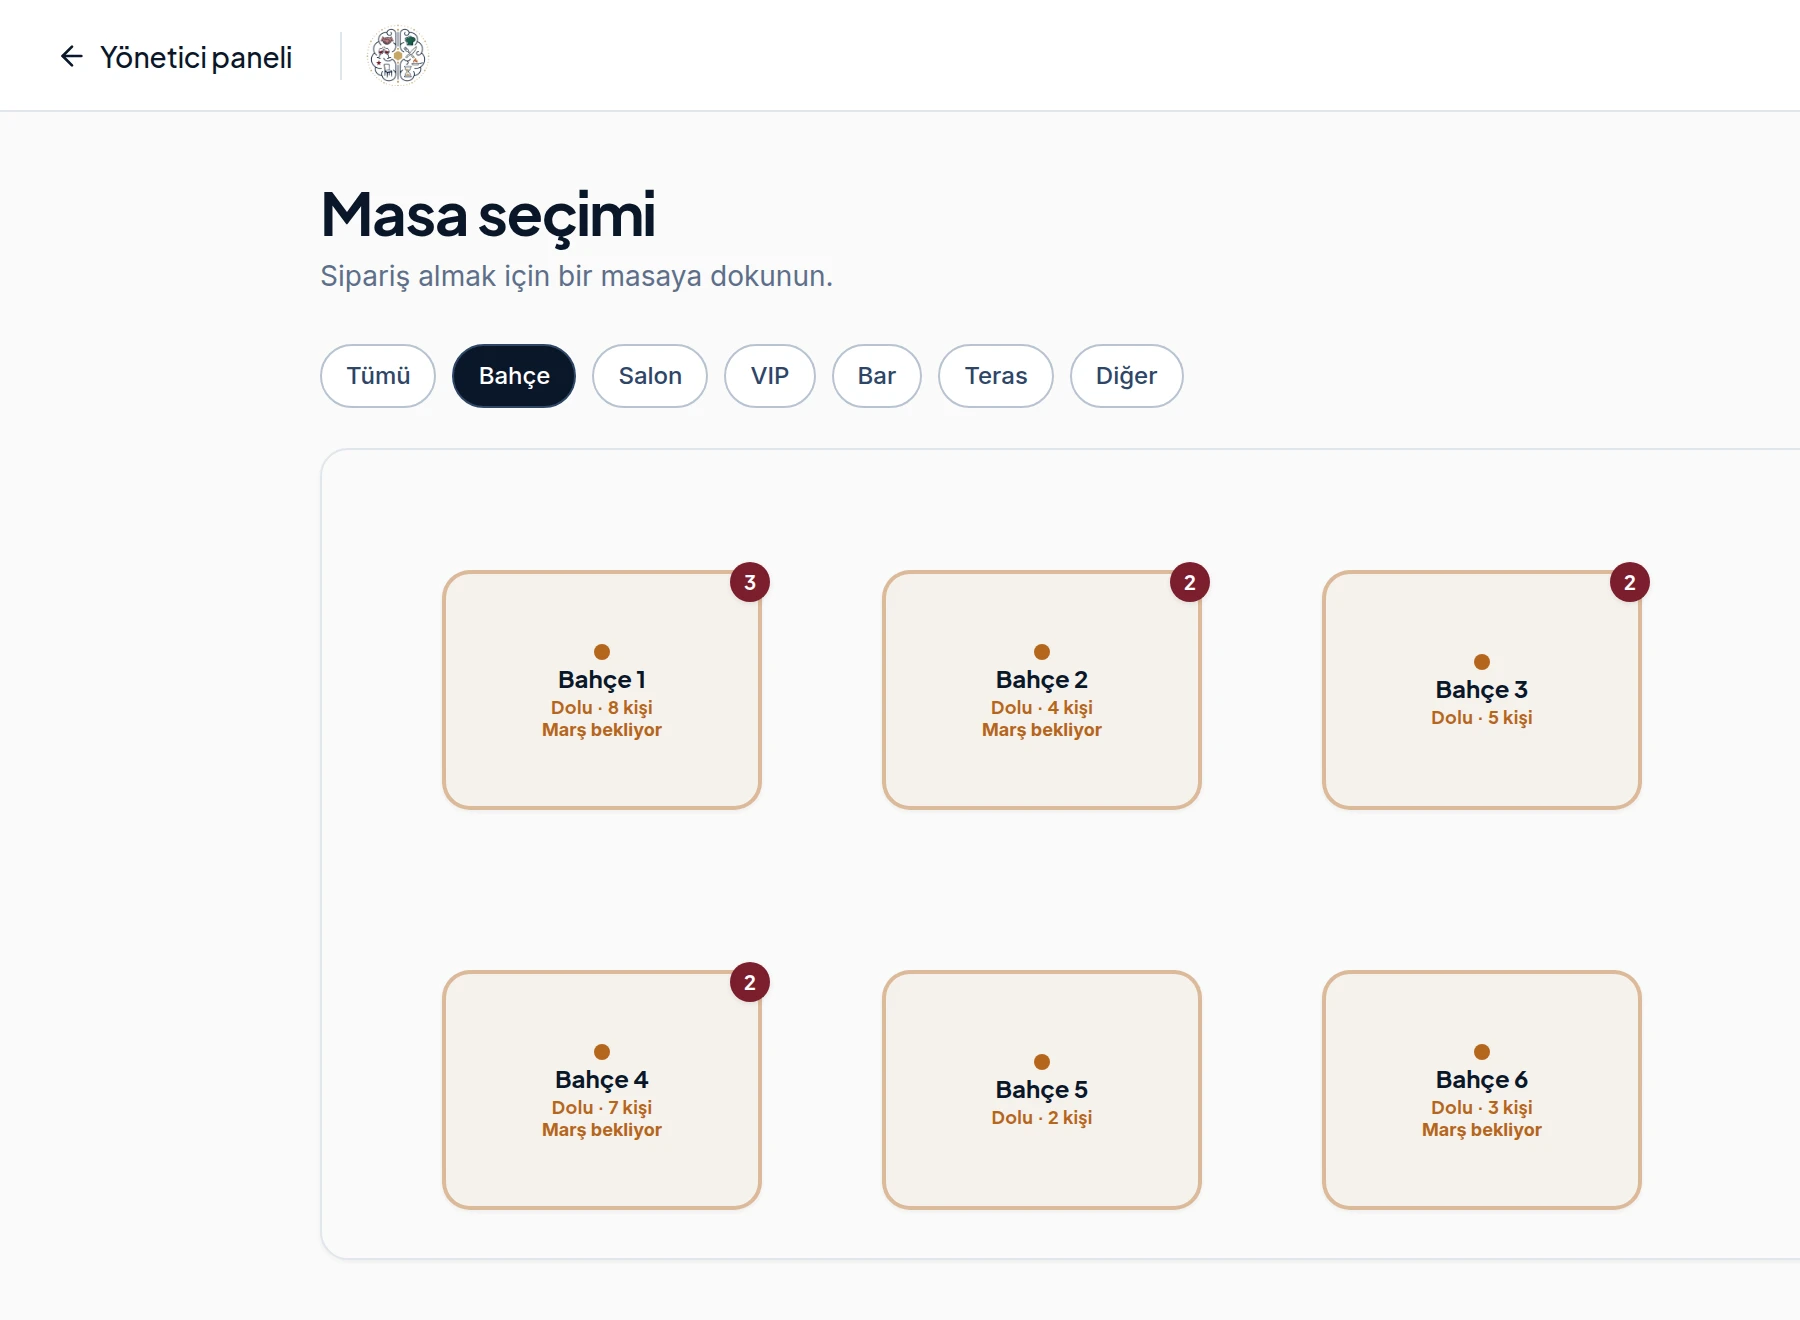This screenshot has height=1320, width=1800.
Task: Click the 'Masa seçimi' heading
Action: point(488,215)
